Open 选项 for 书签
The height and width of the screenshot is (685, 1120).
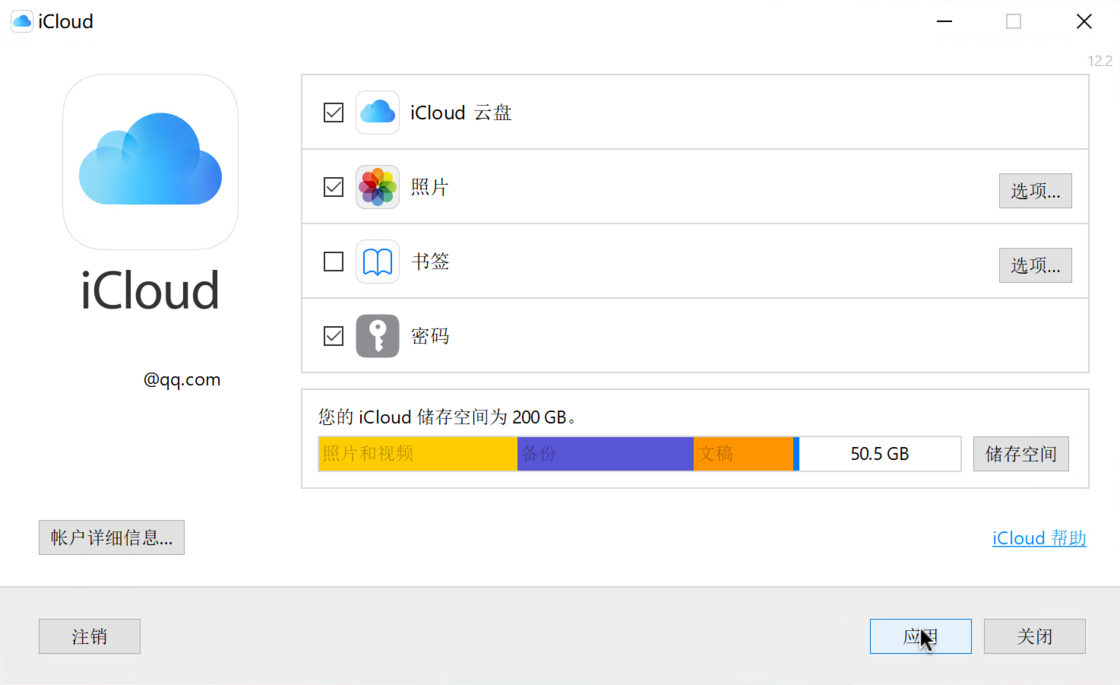(x=1035, y=264)
